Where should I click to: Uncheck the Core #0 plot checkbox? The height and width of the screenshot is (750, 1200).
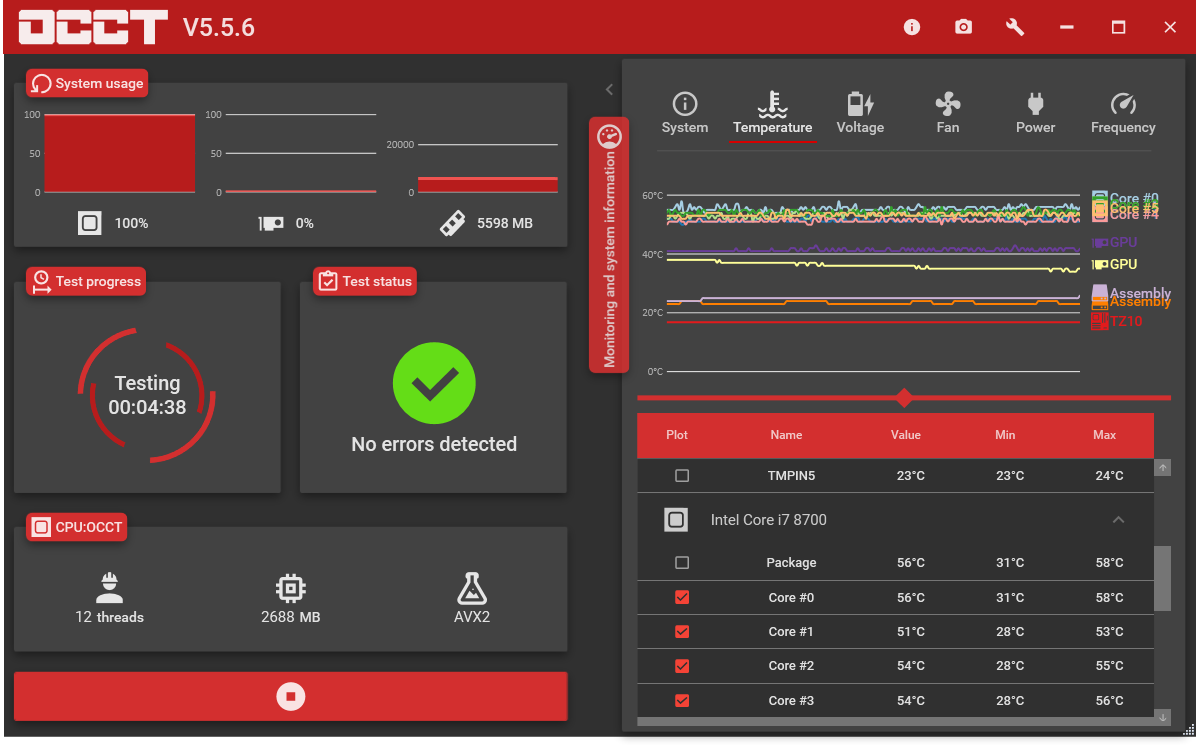coord(682,597)
